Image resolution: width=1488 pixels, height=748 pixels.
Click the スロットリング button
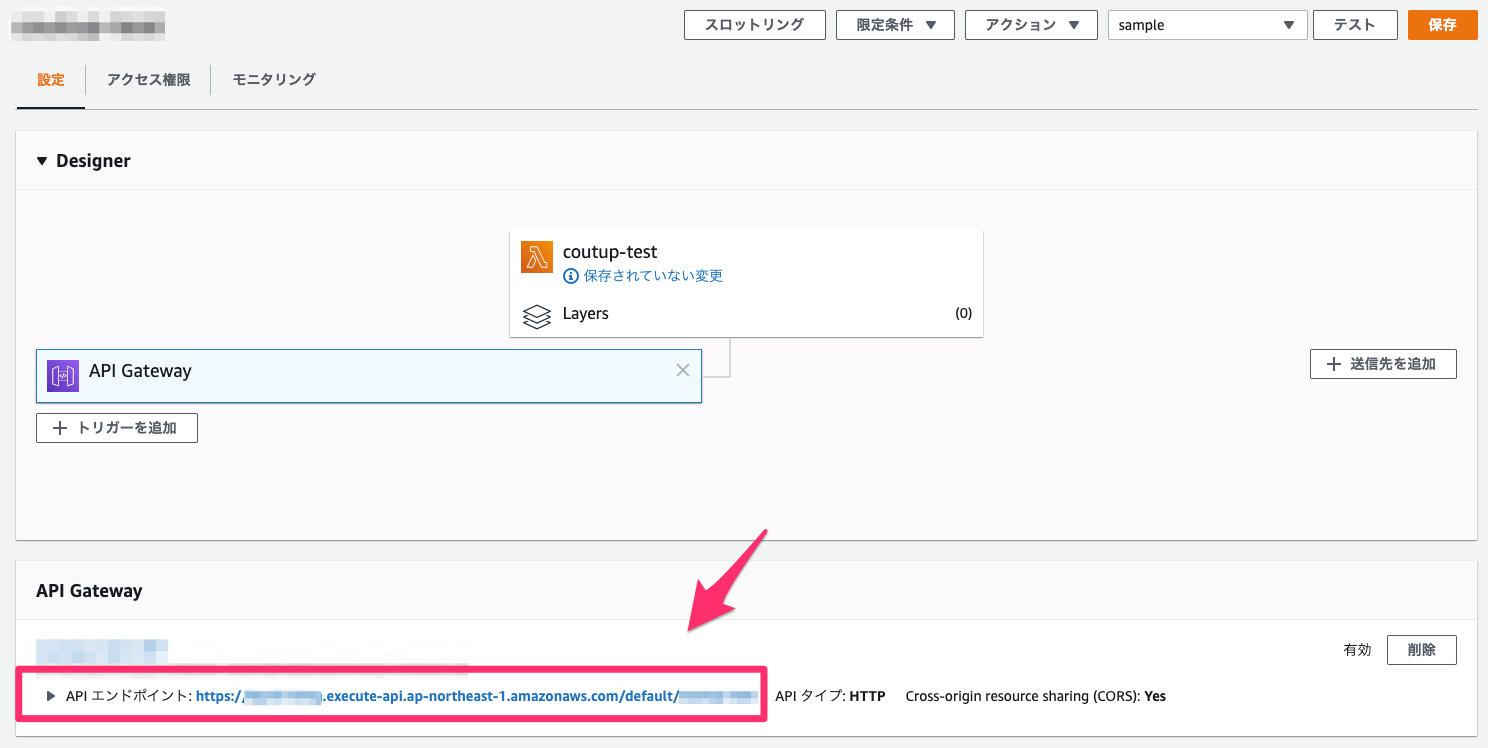coord(754,25)
